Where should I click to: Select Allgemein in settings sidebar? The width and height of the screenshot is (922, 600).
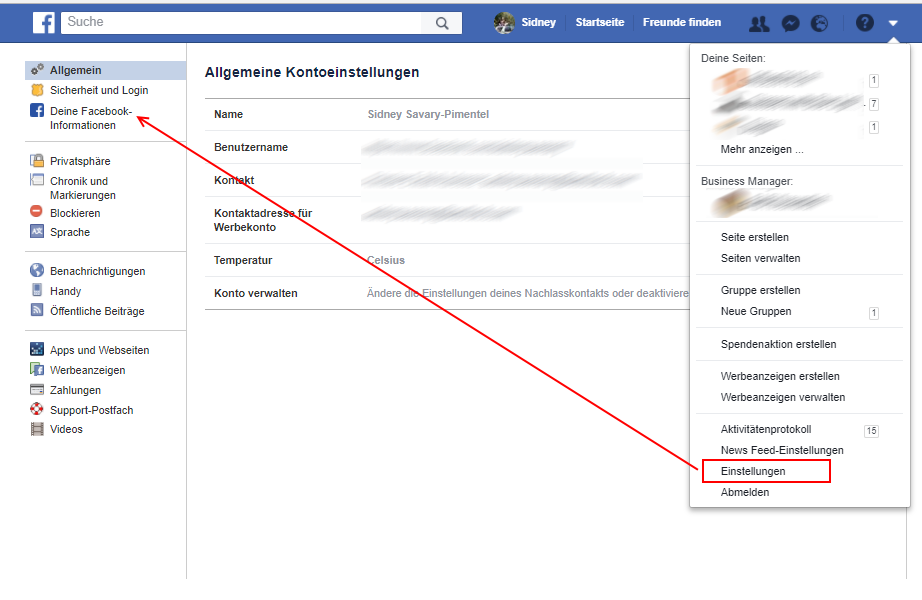coord(106,70)
